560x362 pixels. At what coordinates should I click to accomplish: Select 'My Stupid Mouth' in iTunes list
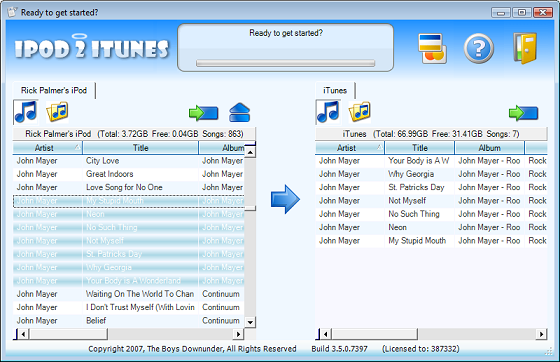tap(431, 241)
